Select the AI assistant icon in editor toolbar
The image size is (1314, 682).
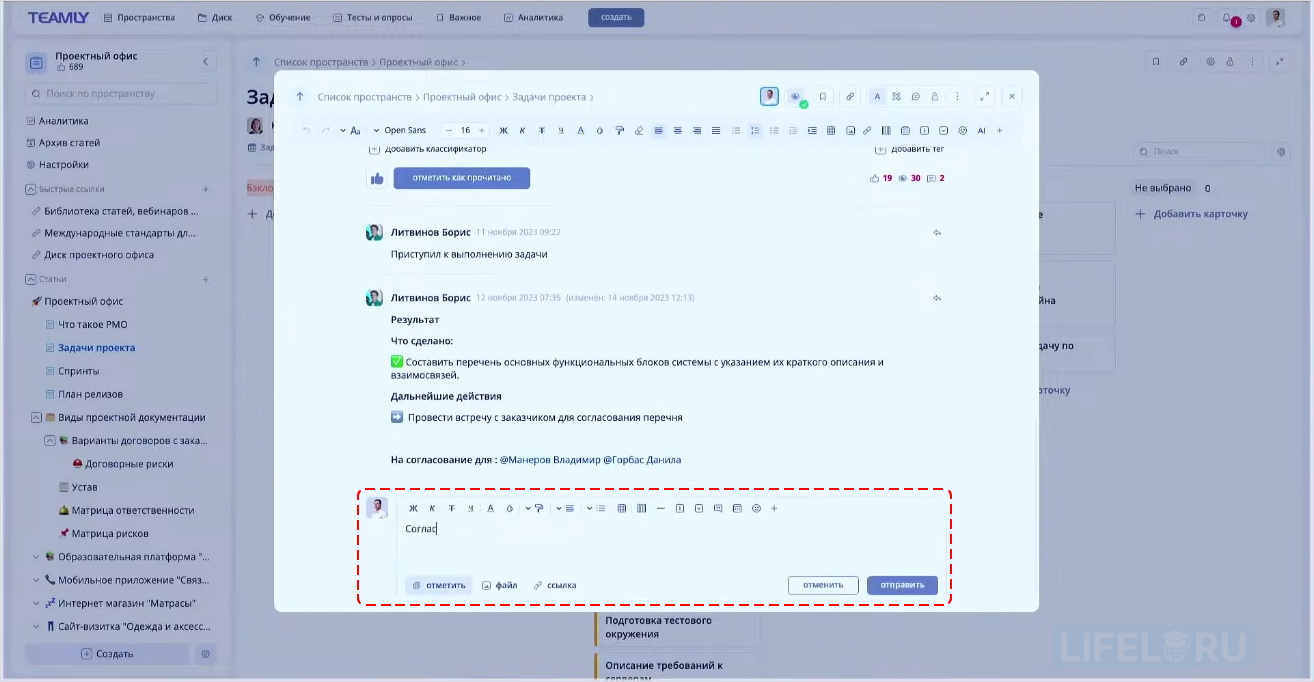pos(980,130)
